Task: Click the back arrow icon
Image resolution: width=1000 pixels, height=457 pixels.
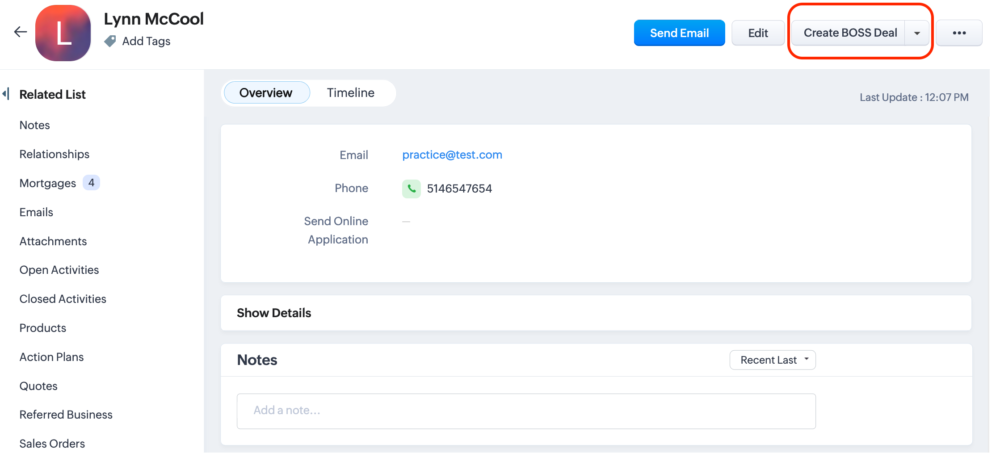Action: [19, 32]
